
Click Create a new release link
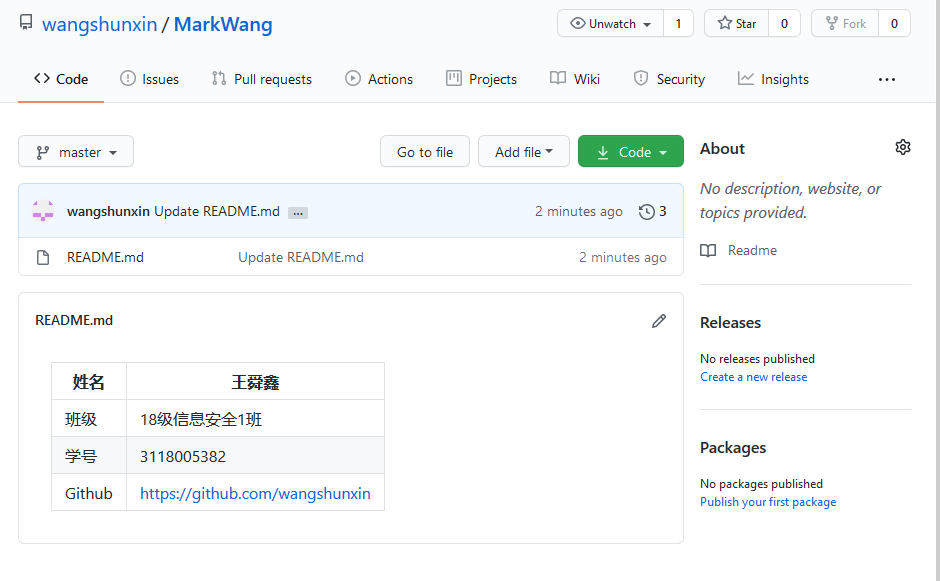point(754,377)
